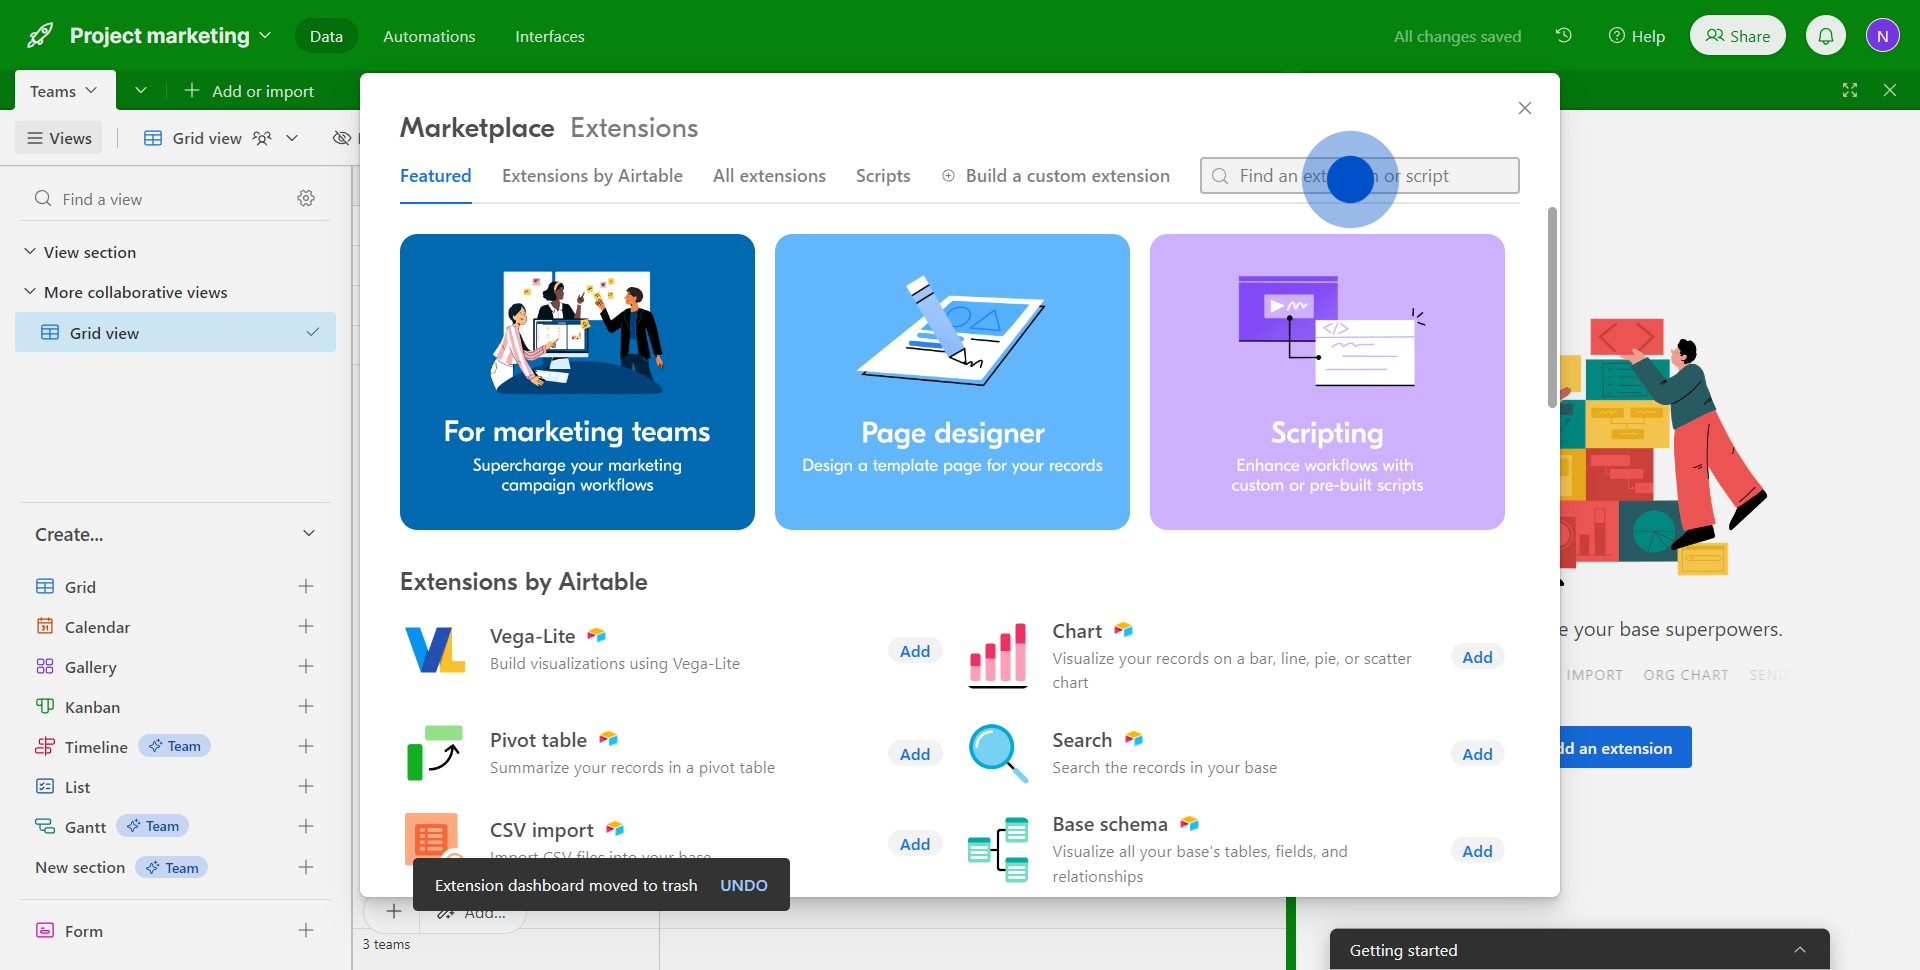1920x970 pixels.
Task: Click UNDO in the trash notification
Action: (743, 885)
